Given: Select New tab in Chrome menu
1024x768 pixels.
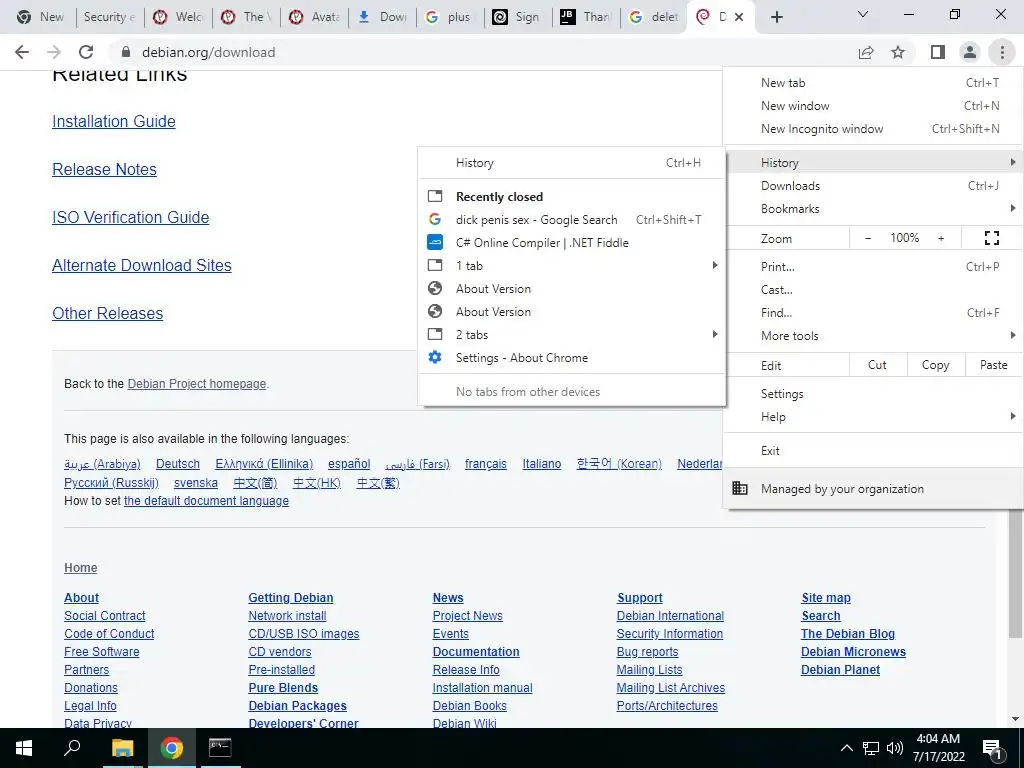Looking at the screenshot, I should [873, 83].
